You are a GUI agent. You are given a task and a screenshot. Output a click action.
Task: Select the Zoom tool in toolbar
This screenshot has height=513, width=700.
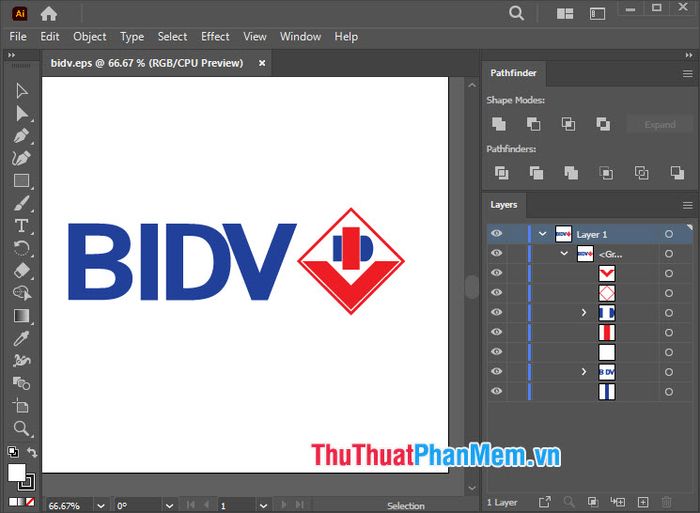21,428
